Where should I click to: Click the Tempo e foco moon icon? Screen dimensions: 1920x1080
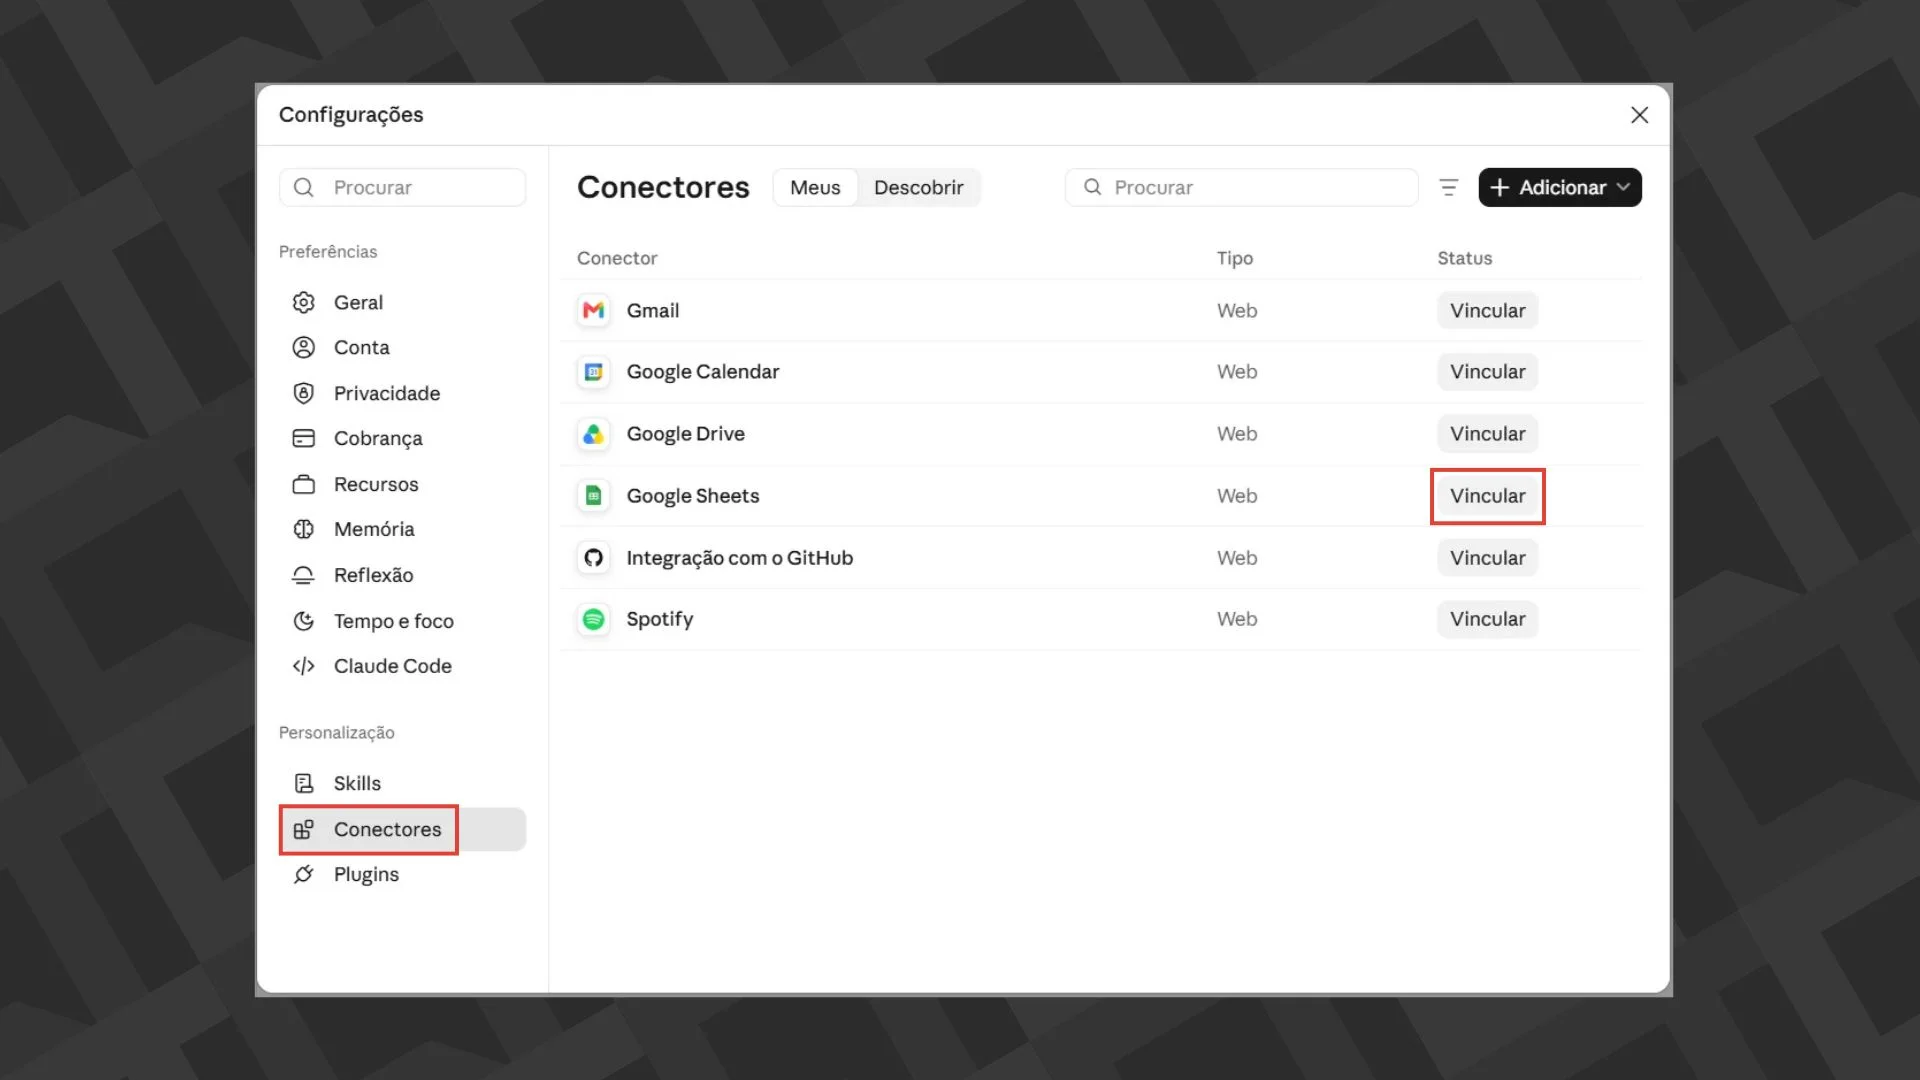(x=303, y=621)
